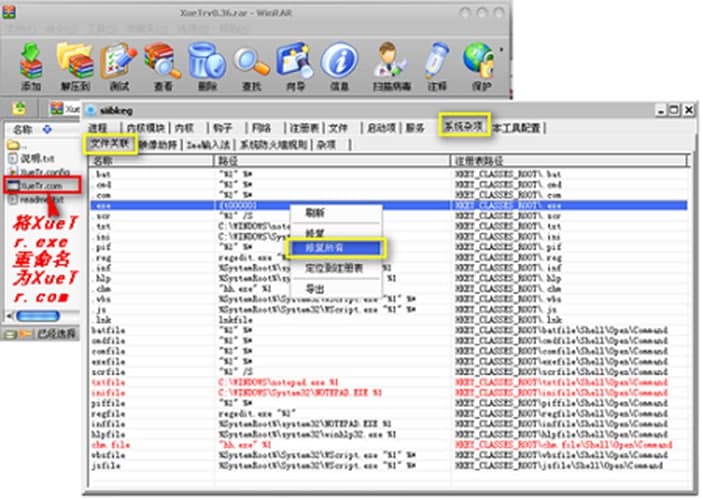
Task: Open the 注册表 (Registry) tab
Action: coord(304,128)
